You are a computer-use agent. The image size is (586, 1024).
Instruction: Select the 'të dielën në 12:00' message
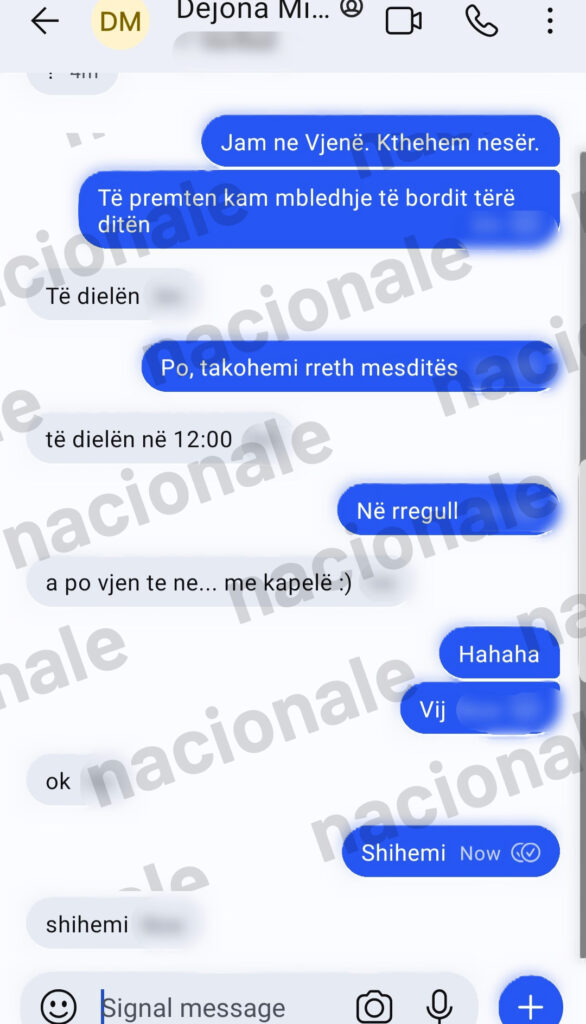160,439
